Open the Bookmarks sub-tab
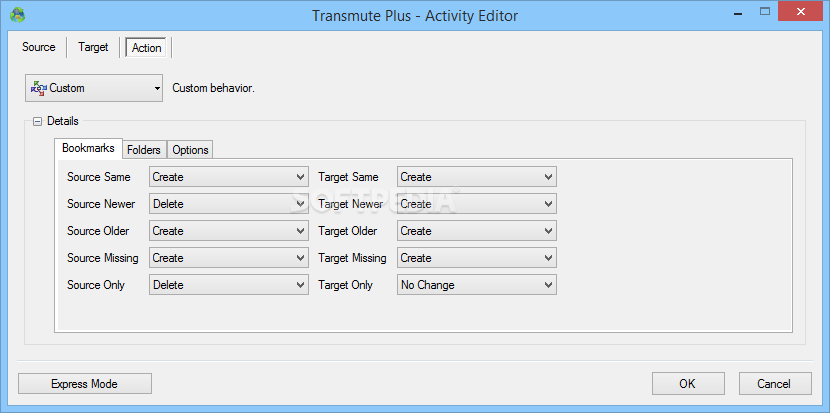This screenshot has width=830, height=413. [88, 148]
